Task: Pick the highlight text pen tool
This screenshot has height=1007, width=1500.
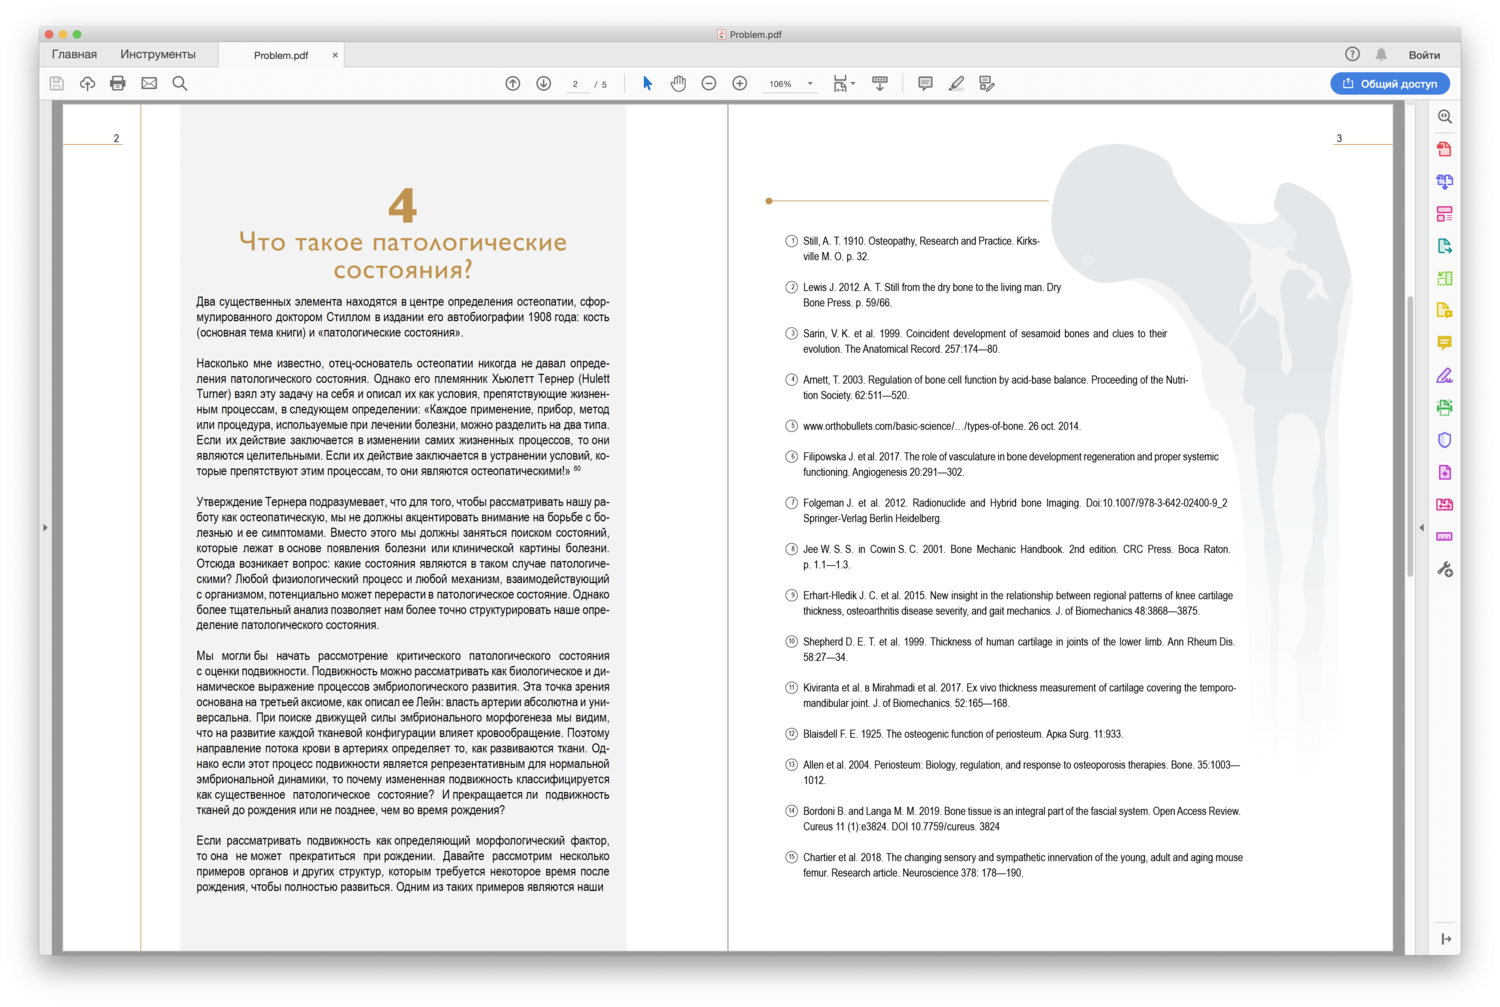Action: 956,84
